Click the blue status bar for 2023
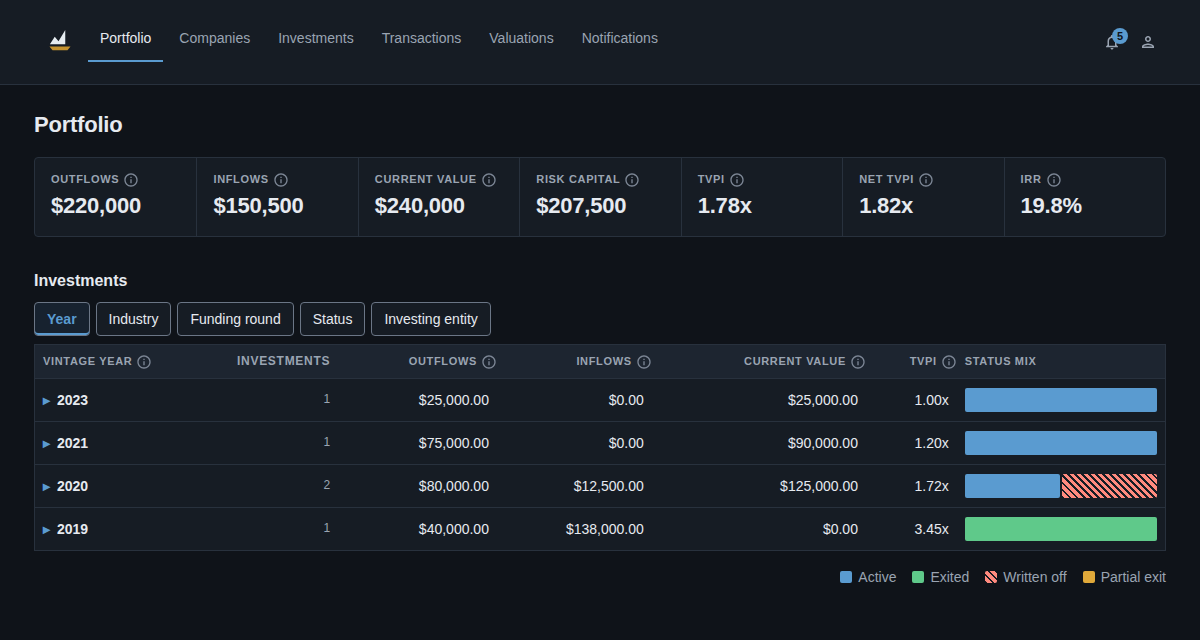 coord(1061,400)
